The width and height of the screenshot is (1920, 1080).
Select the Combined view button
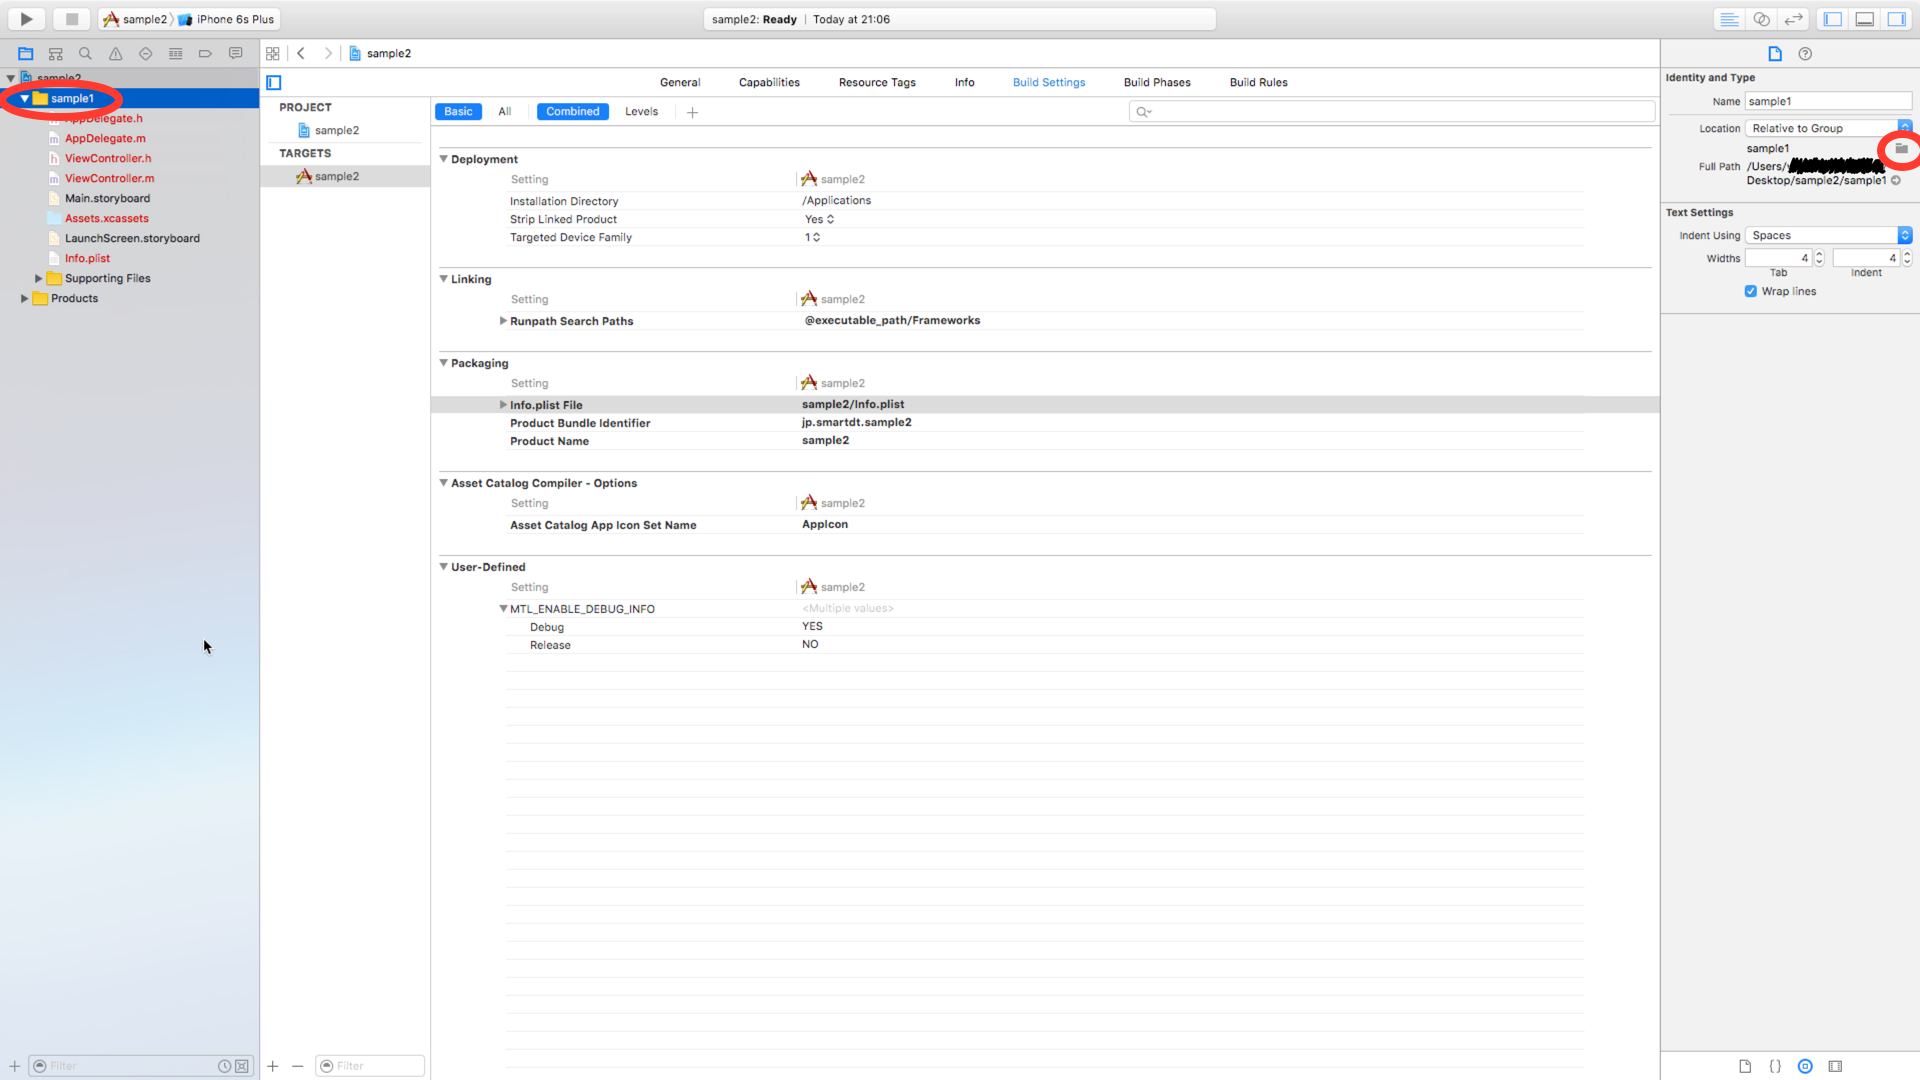pos(572,111)
